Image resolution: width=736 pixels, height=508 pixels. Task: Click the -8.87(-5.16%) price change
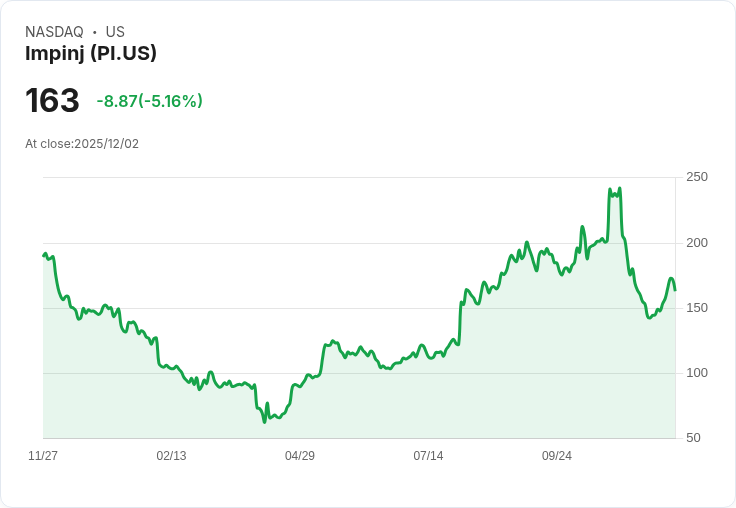point(150,101)
